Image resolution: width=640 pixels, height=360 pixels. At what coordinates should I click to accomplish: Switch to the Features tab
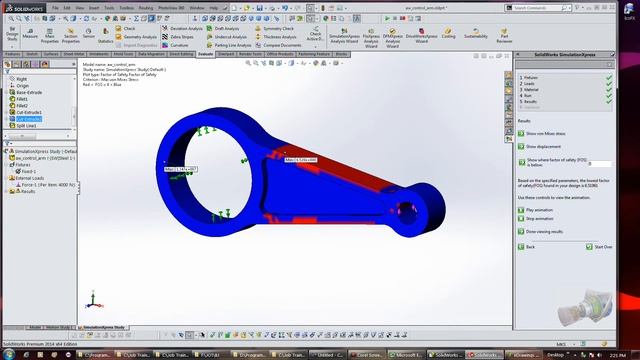click(x=13, y=54)
